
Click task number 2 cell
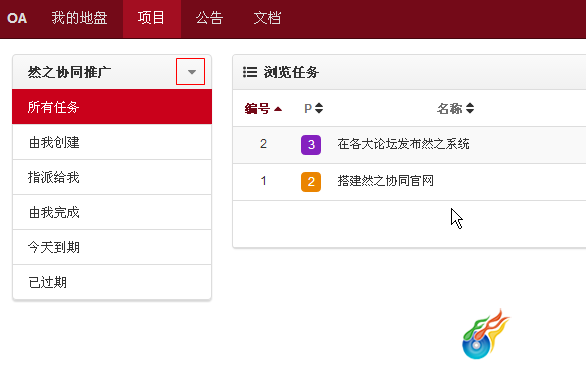tap(263, 144)
